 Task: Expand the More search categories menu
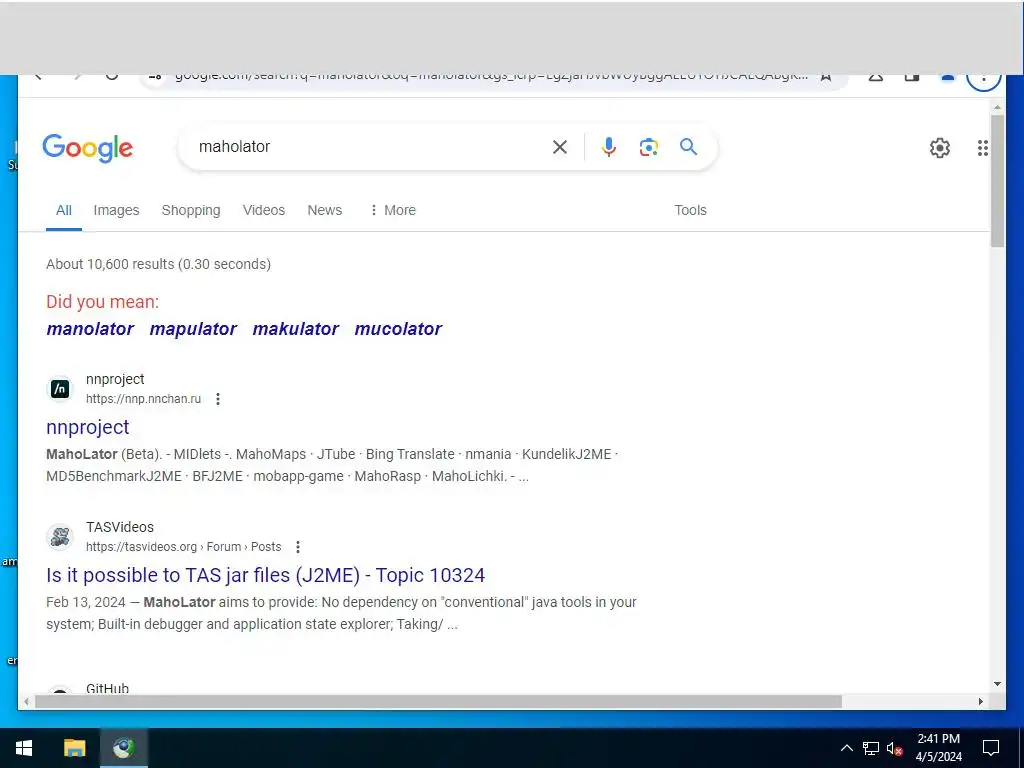[393, 210]
